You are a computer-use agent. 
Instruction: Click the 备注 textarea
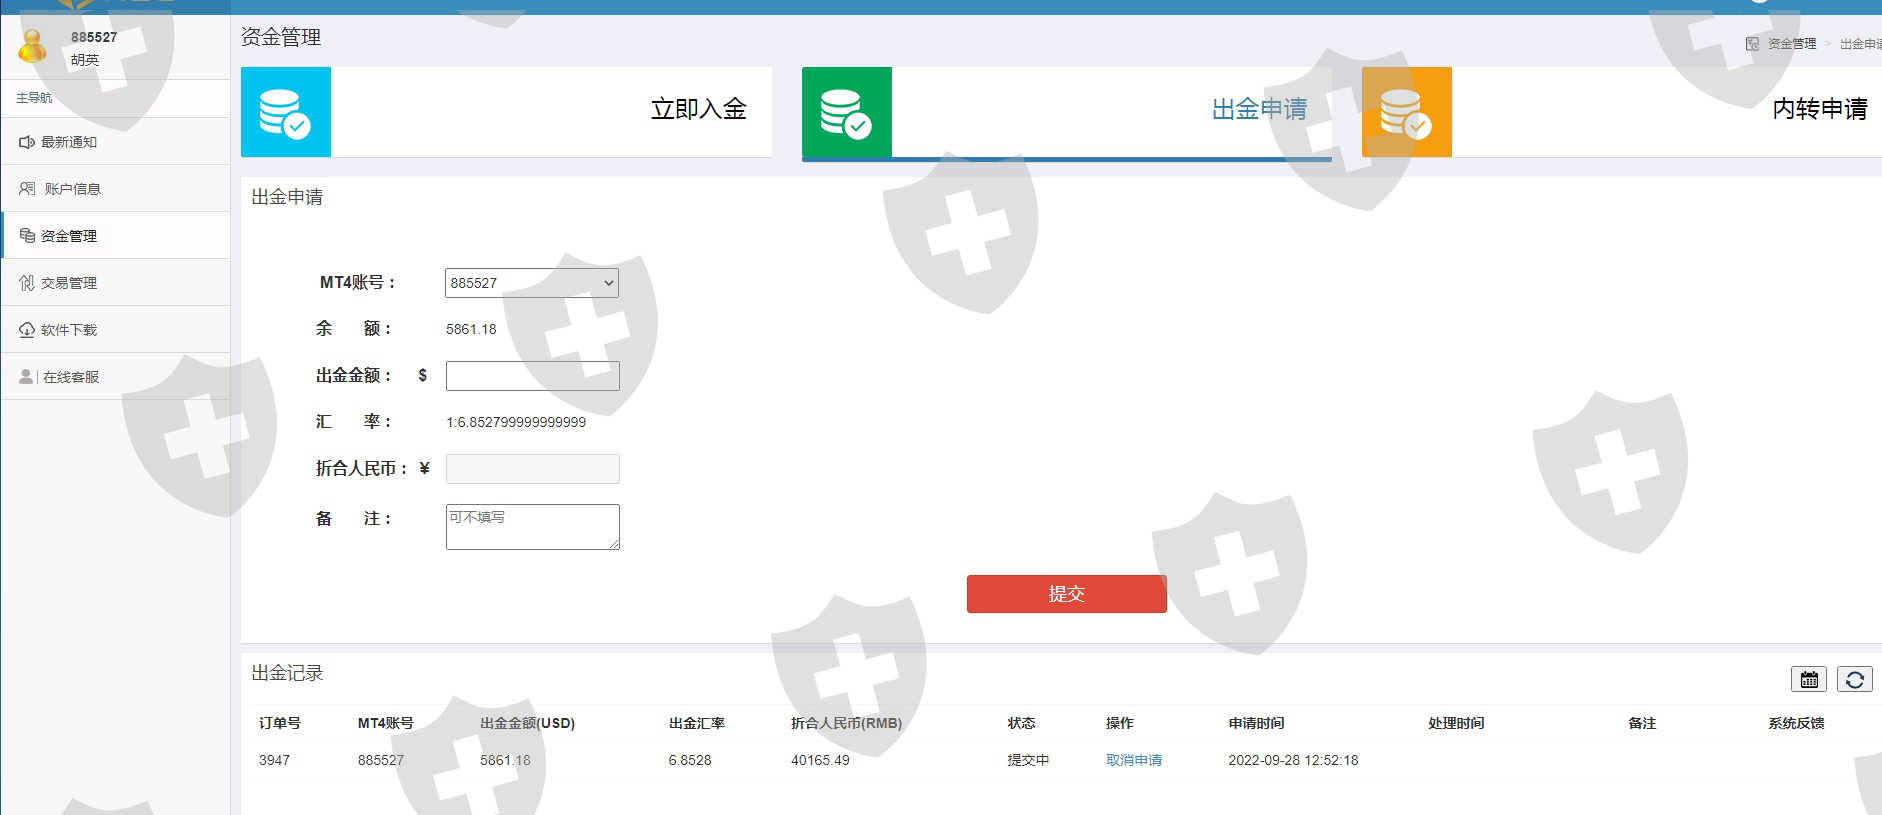pyautogui.click(x=532, y=526)
